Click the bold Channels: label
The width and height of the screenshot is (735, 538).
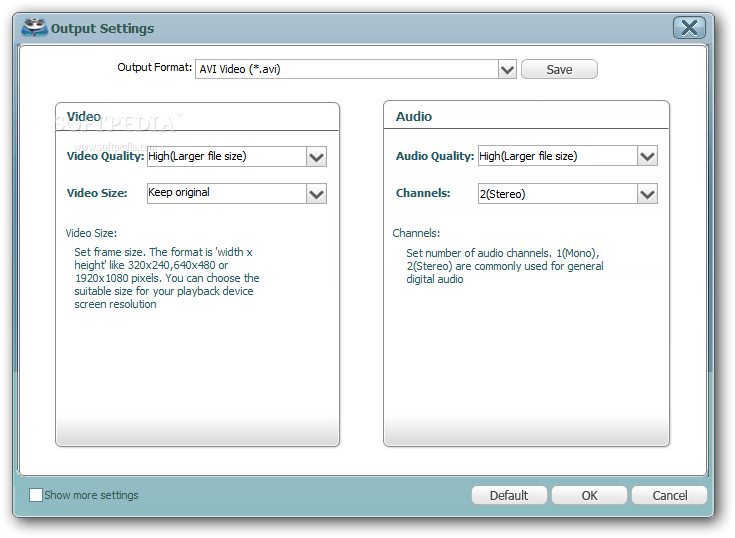coord(423,193)
